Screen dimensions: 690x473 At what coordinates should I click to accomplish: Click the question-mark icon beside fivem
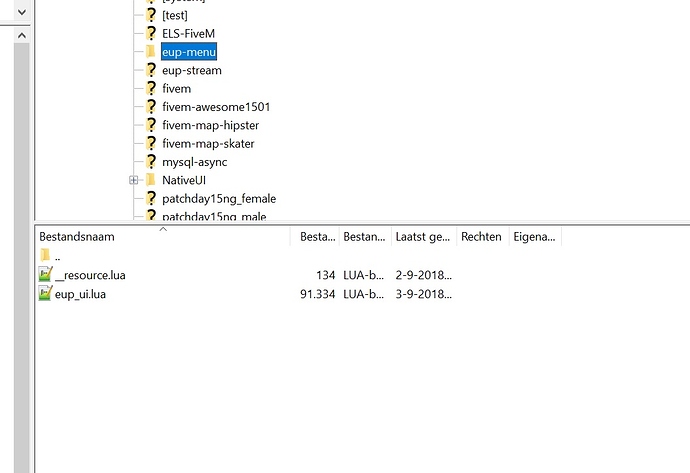151,88
